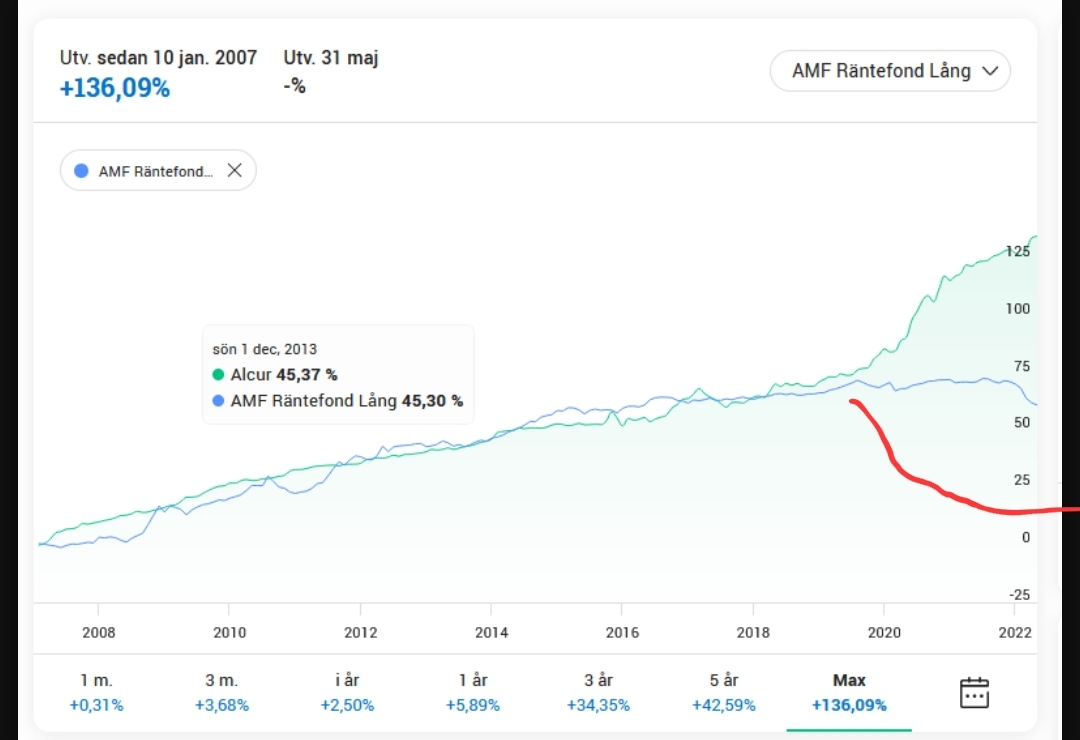Click the dropdown chevron arrow
The width and height of the screenshot is (1080, 740).
point(991,71)
